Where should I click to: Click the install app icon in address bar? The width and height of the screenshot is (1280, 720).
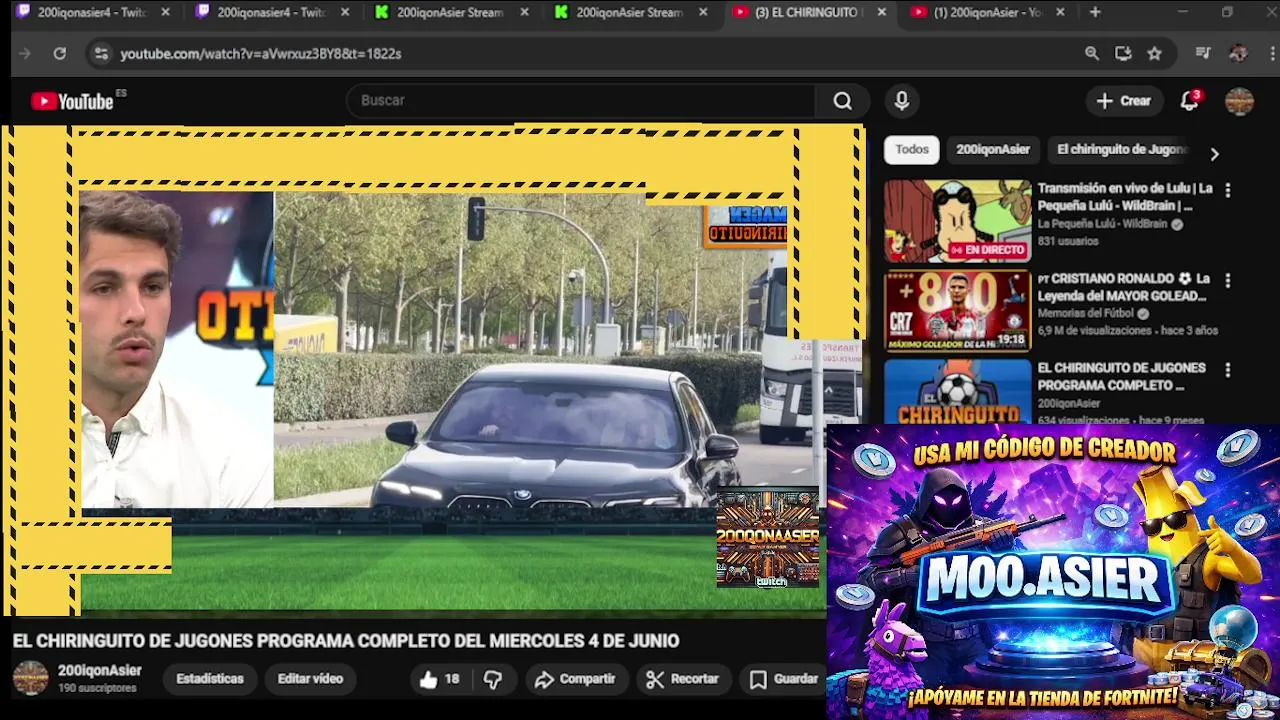[x=1123, y=53]
